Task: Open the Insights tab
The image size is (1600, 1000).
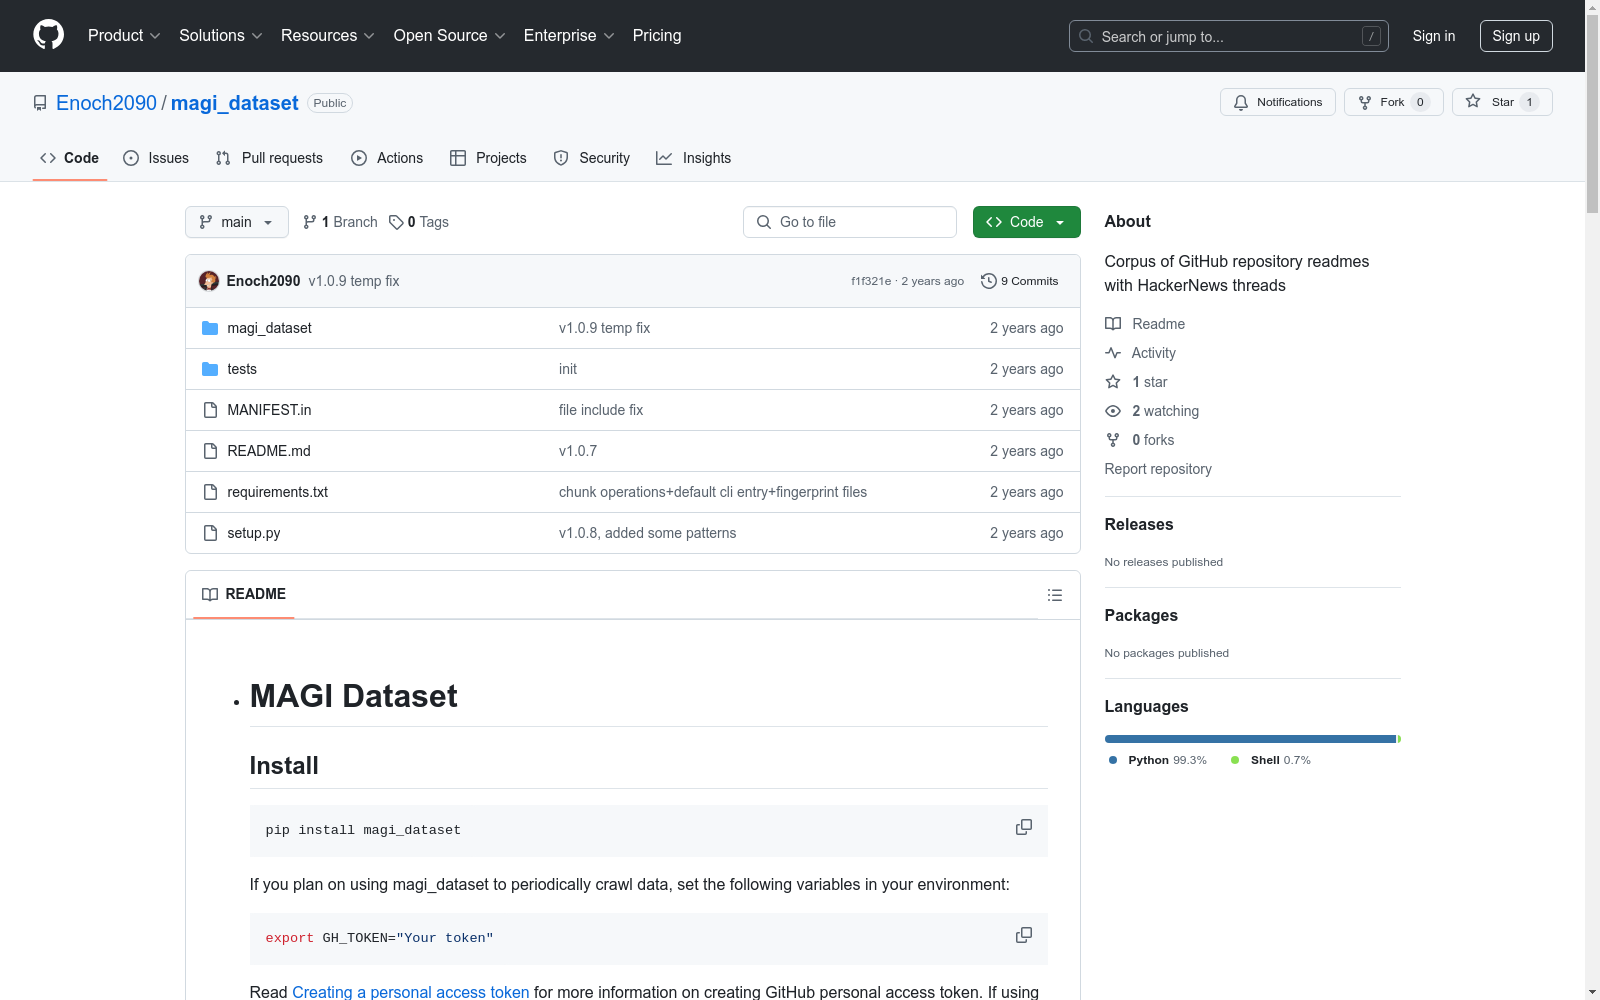Action: point(694,158)
